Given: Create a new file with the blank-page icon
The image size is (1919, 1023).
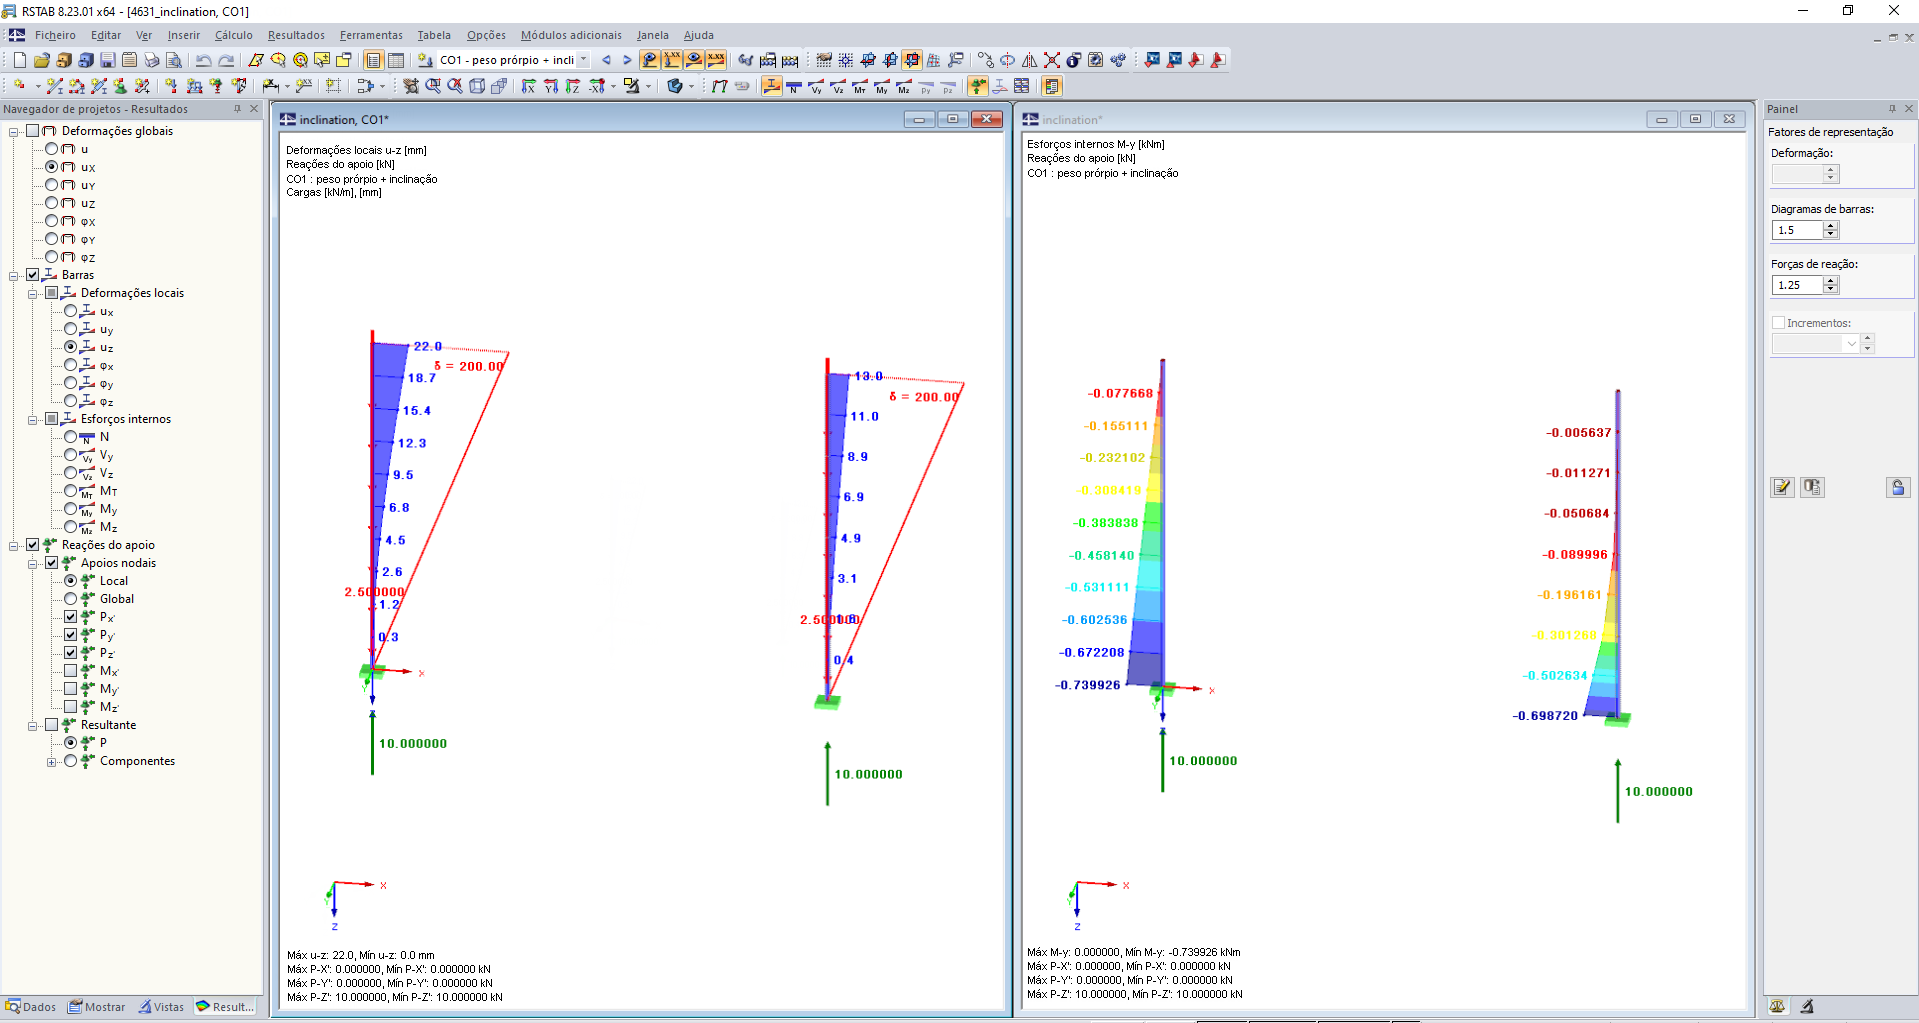Looking at the screenshot, I should pos(20,60).
